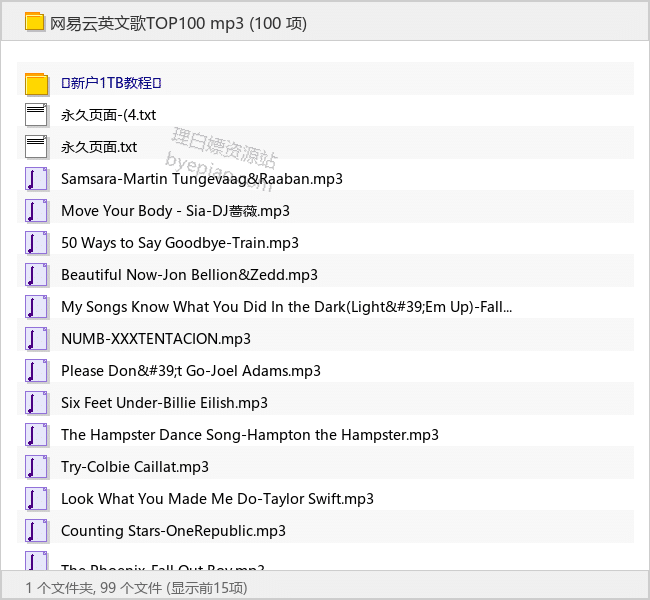Viewport: 650px width, 600px height.
Task: Click the music icon for NUMB-XXXTENTACION.mp3
Action: (x=36, y=339)
